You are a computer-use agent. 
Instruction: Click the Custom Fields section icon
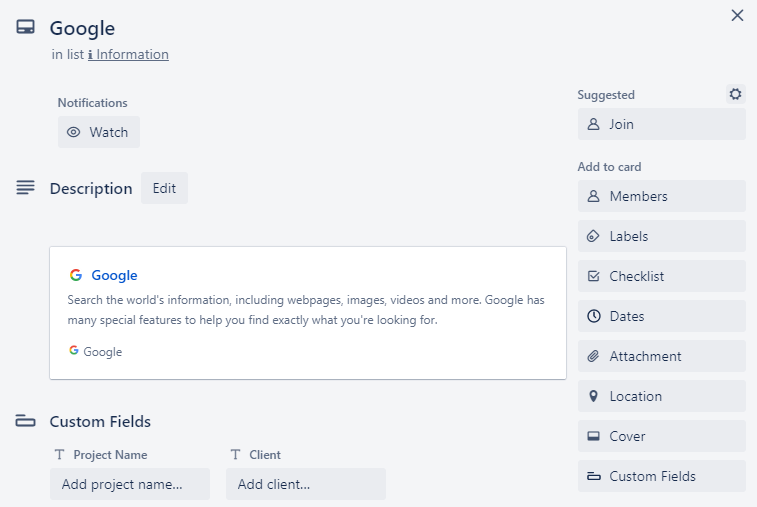click(x=26, y=421)
